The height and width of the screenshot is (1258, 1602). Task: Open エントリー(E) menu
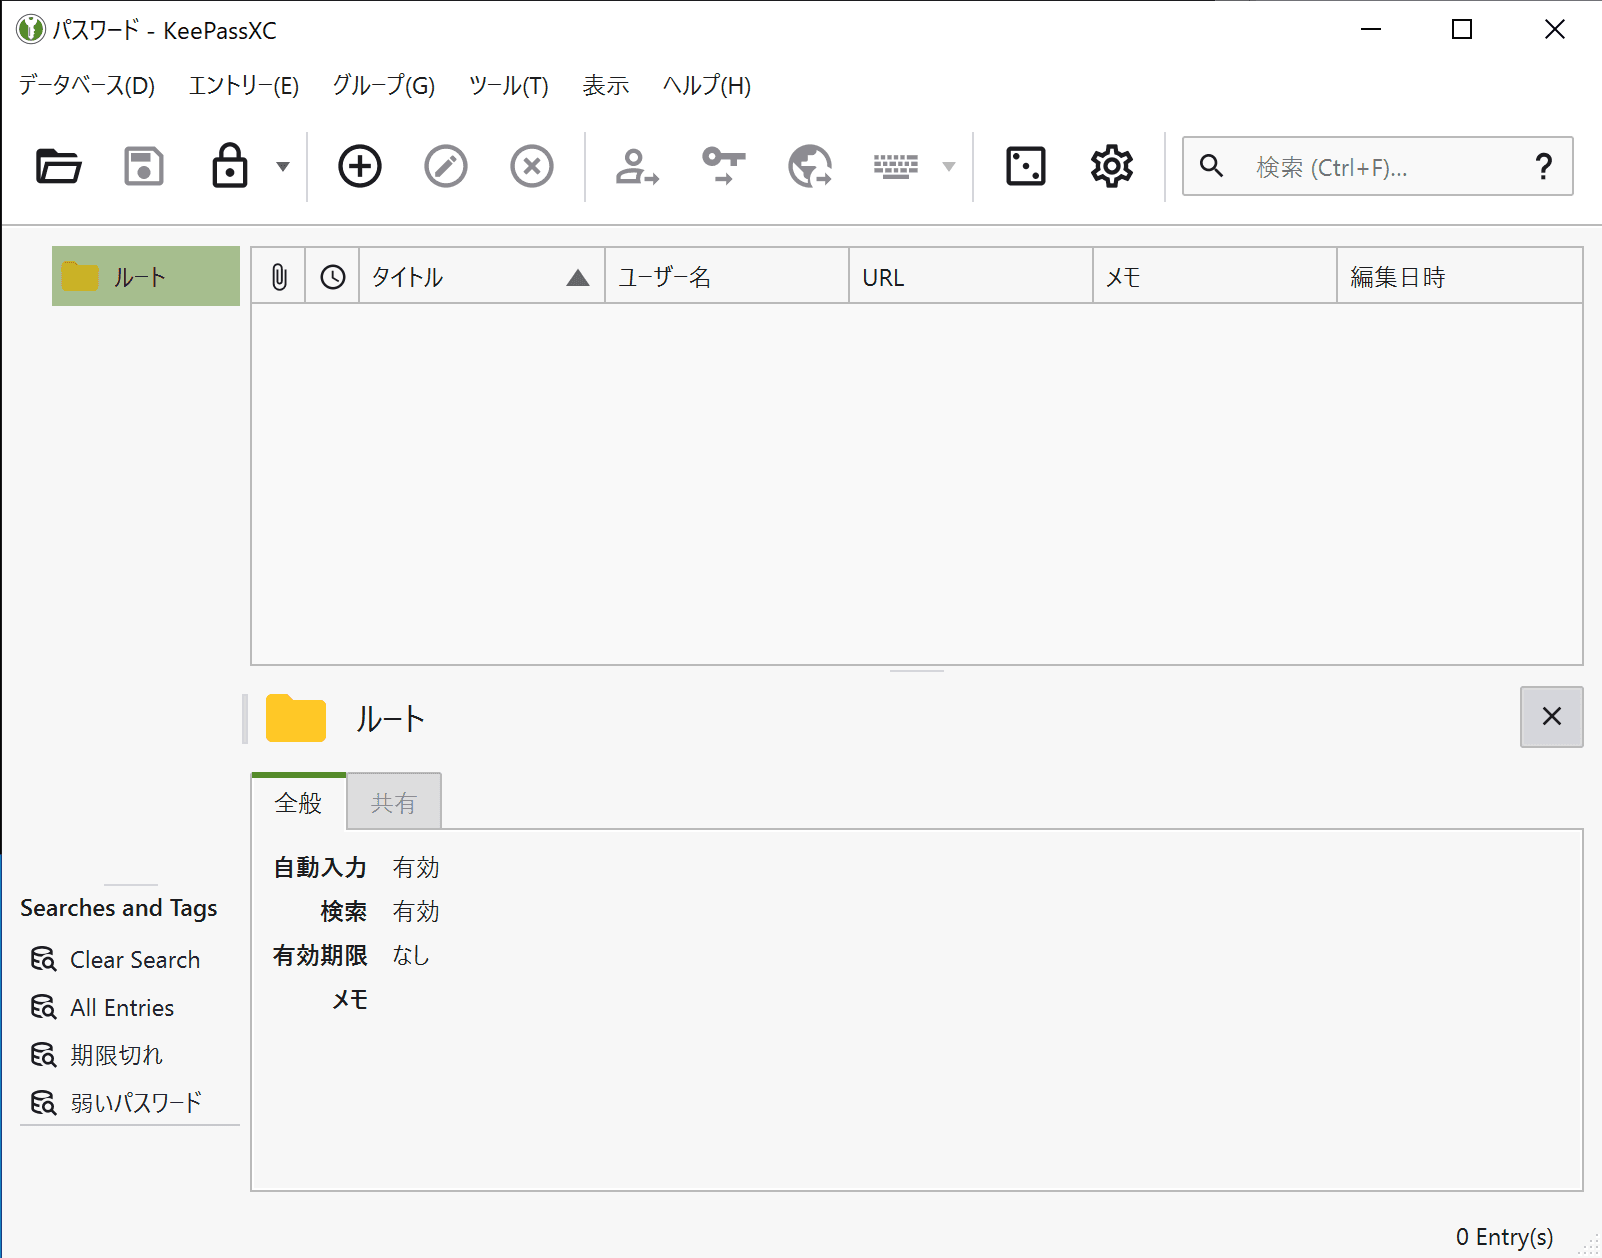(x=244, y=86)
